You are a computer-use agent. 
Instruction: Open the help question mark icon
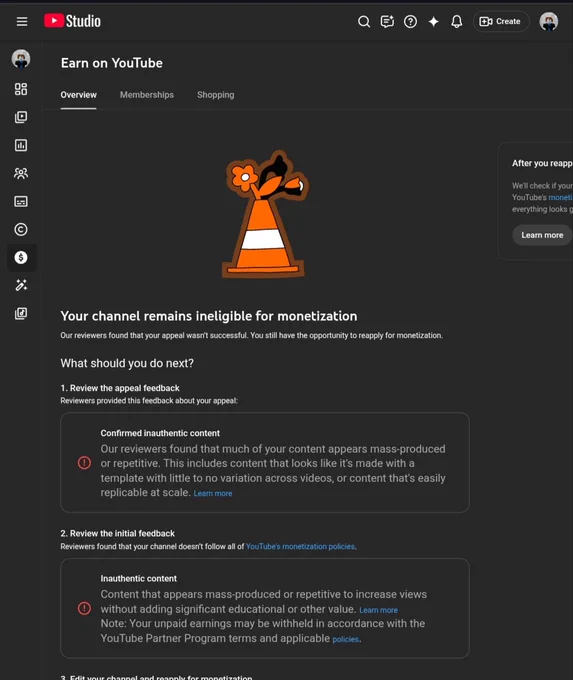(410, 21)
